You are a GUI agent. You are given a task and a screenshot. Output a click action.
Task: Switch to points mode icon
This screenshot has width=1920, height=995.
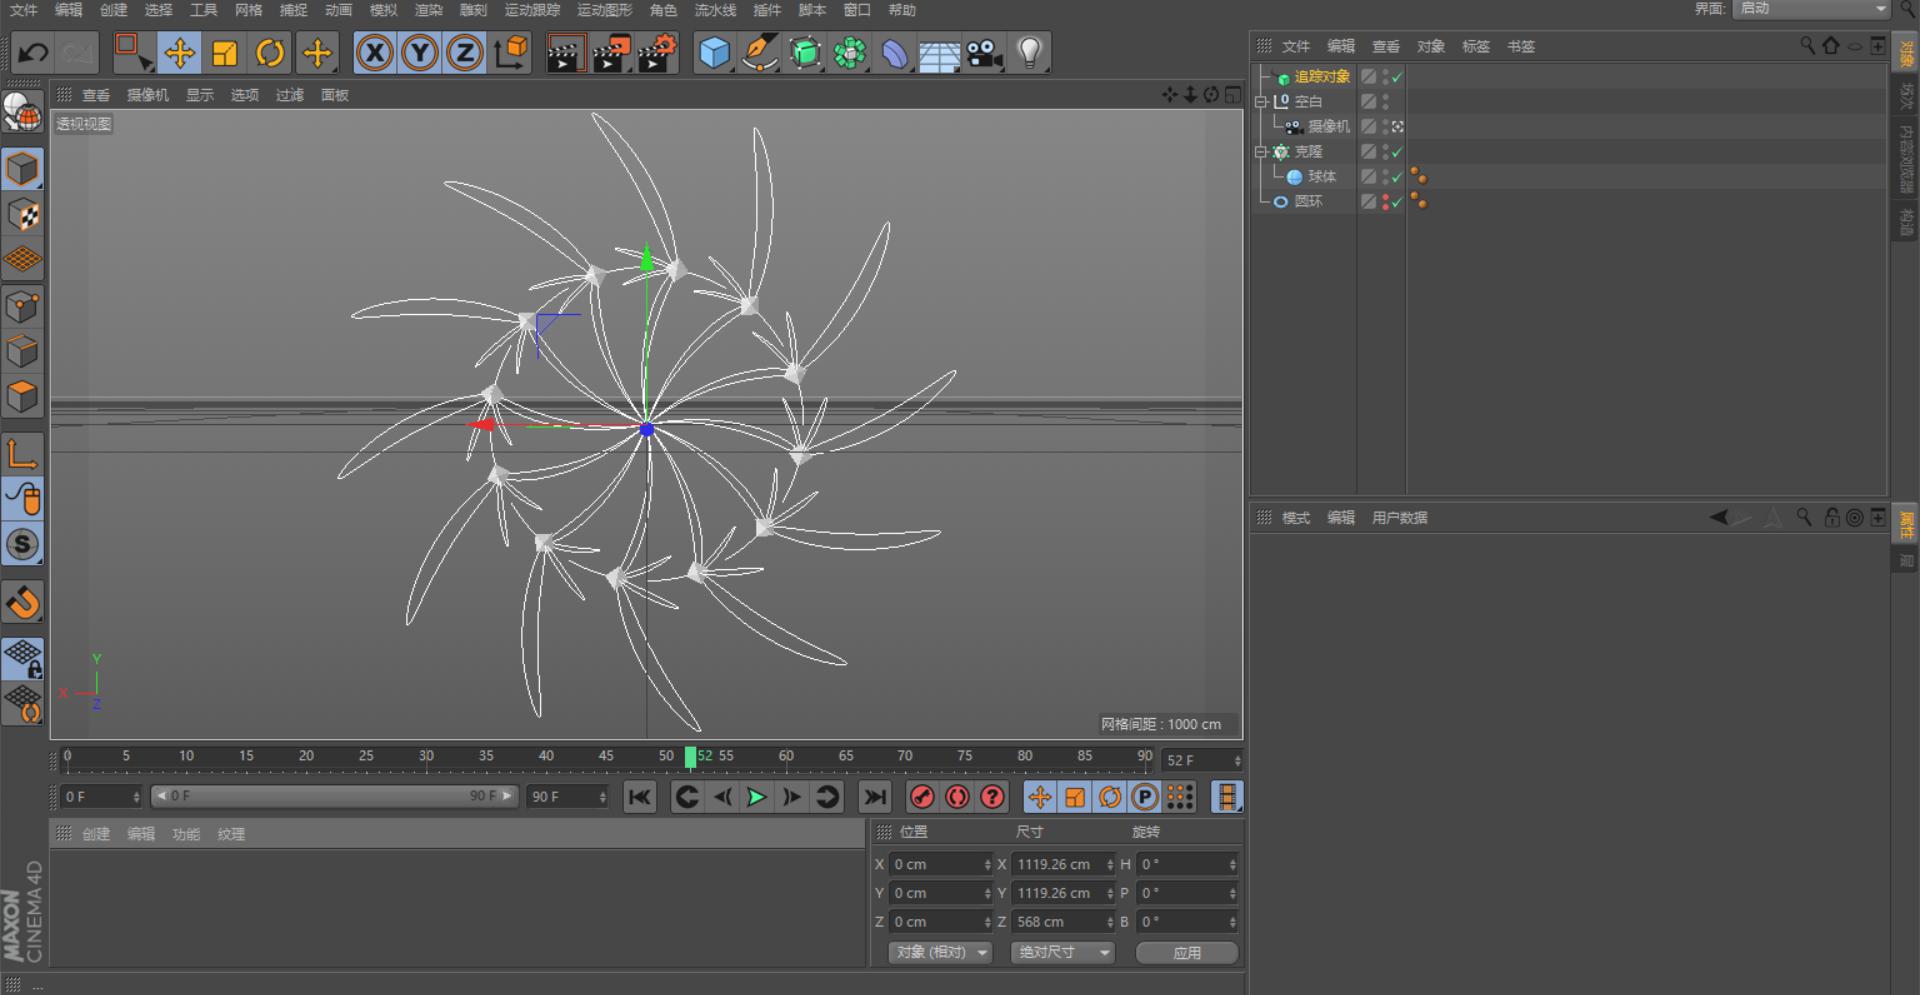click(22, 306)
